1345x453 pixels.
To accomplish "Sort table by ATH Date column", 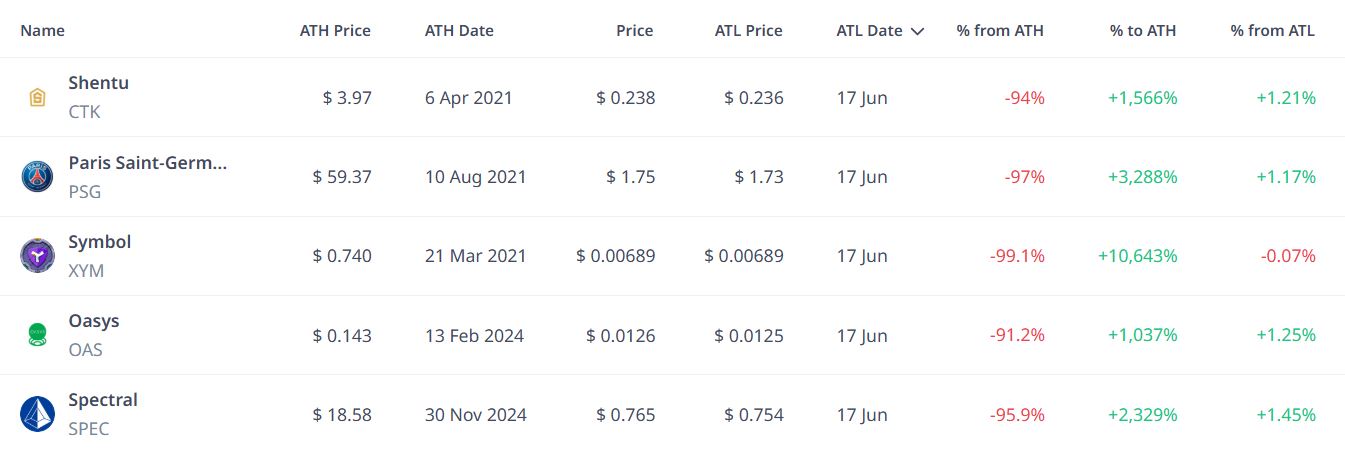I will click(x=459, y=31).
